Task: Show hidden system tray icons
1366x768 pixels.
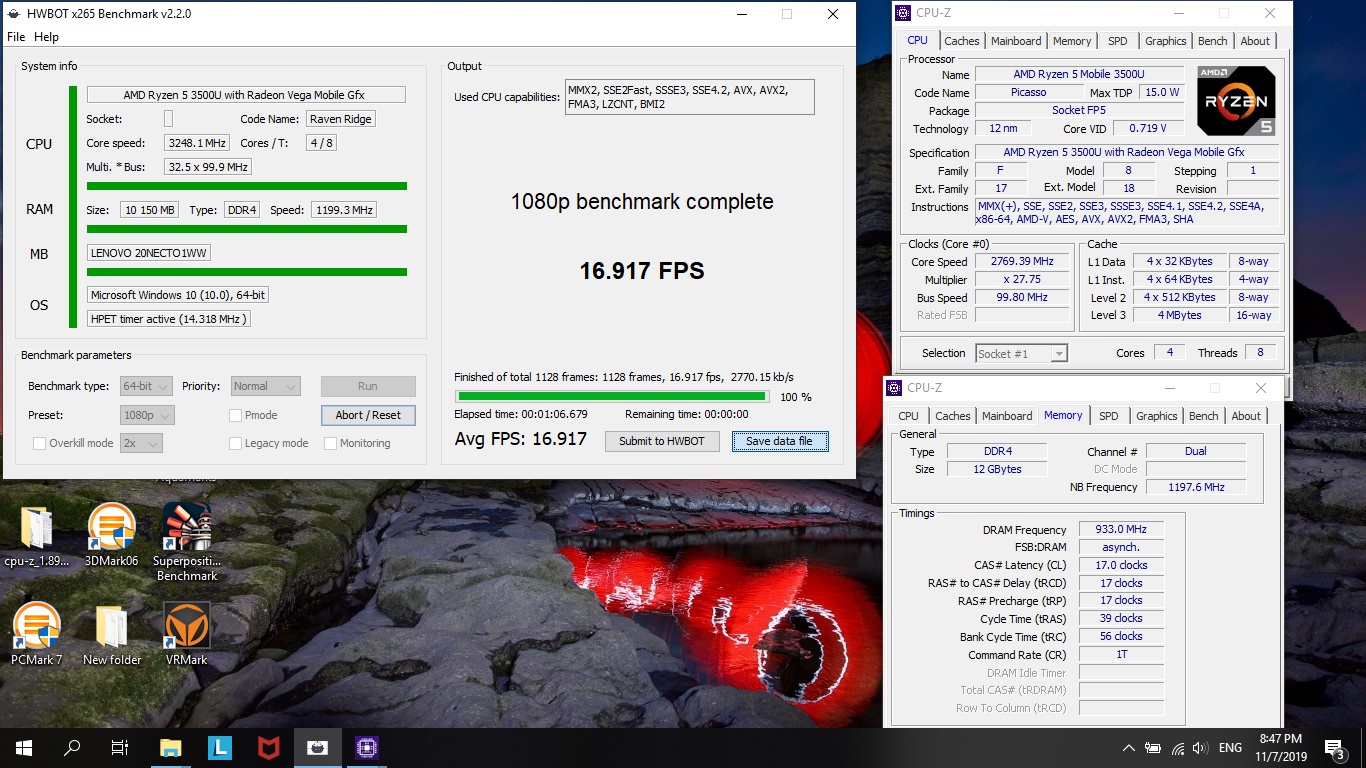Action: point(1129,747)
